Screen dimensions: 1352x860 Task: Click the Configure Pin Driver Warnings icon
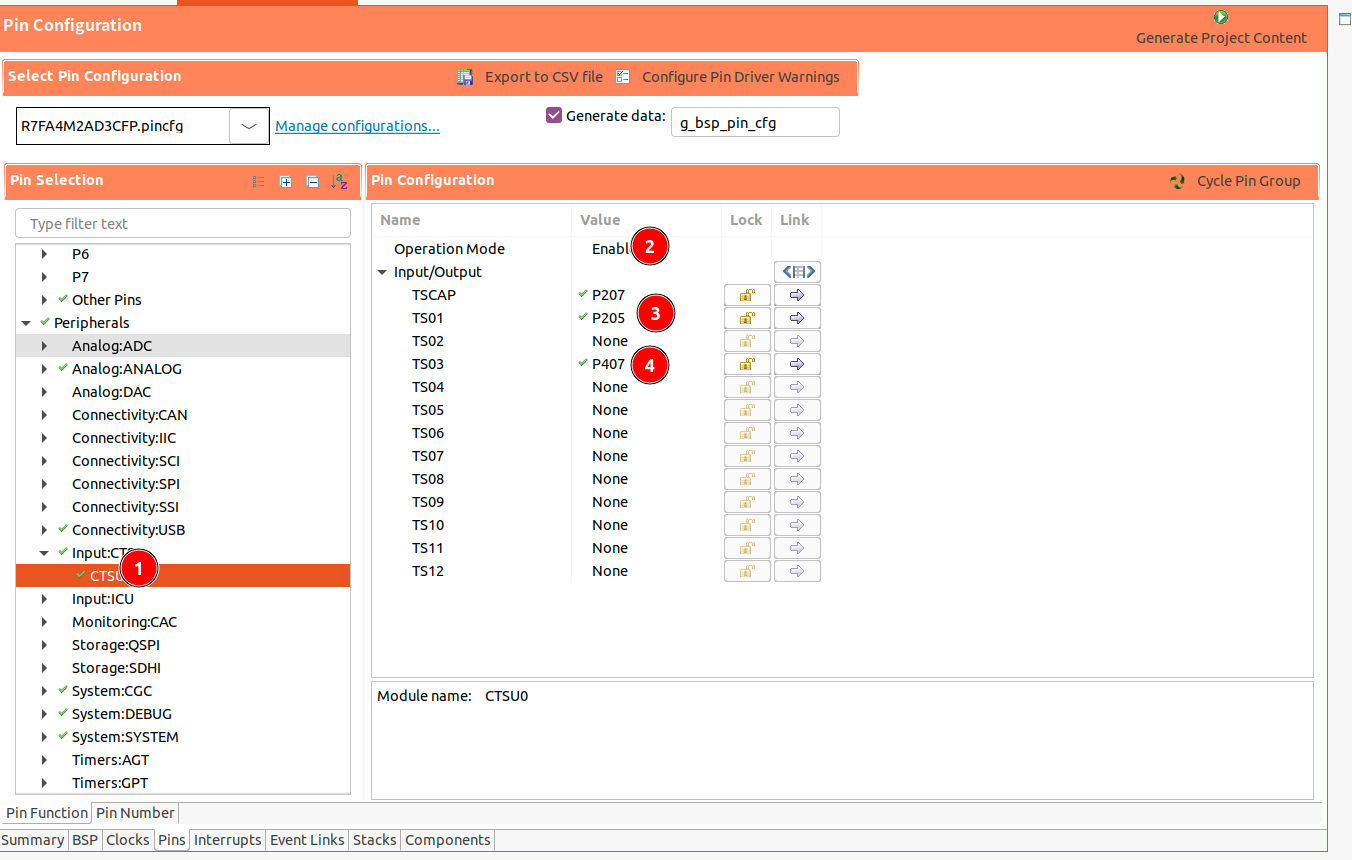[623, 77]
